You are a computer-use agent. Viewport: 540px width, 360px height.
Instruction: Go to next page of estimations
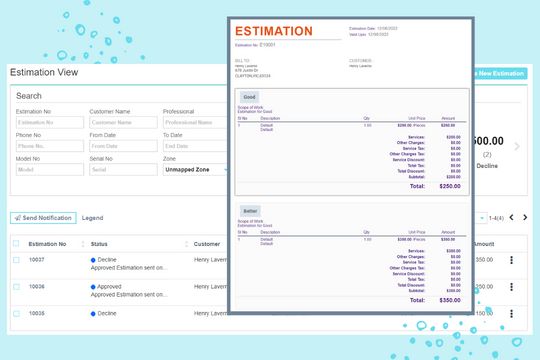(525, 217)
